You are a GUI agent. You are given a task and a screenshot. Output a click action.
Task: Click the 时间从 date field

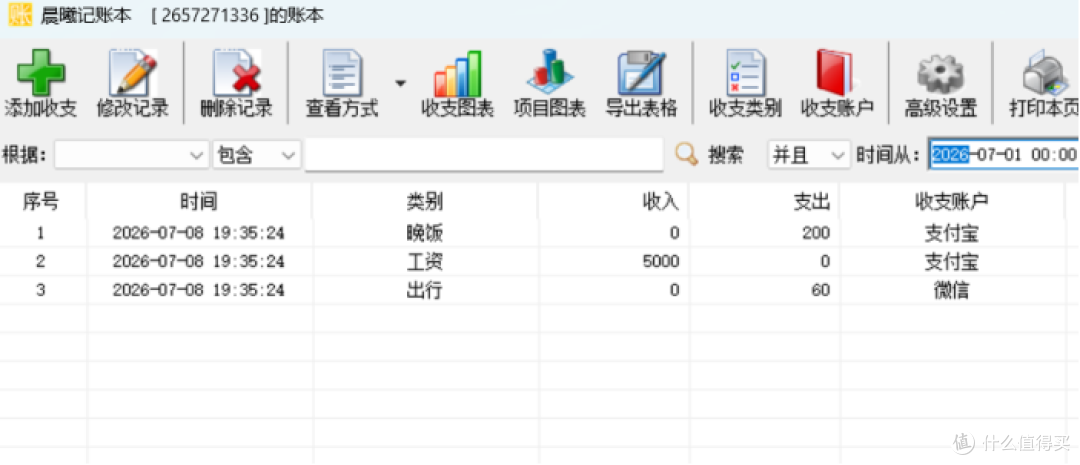[x=1004, y=154]
